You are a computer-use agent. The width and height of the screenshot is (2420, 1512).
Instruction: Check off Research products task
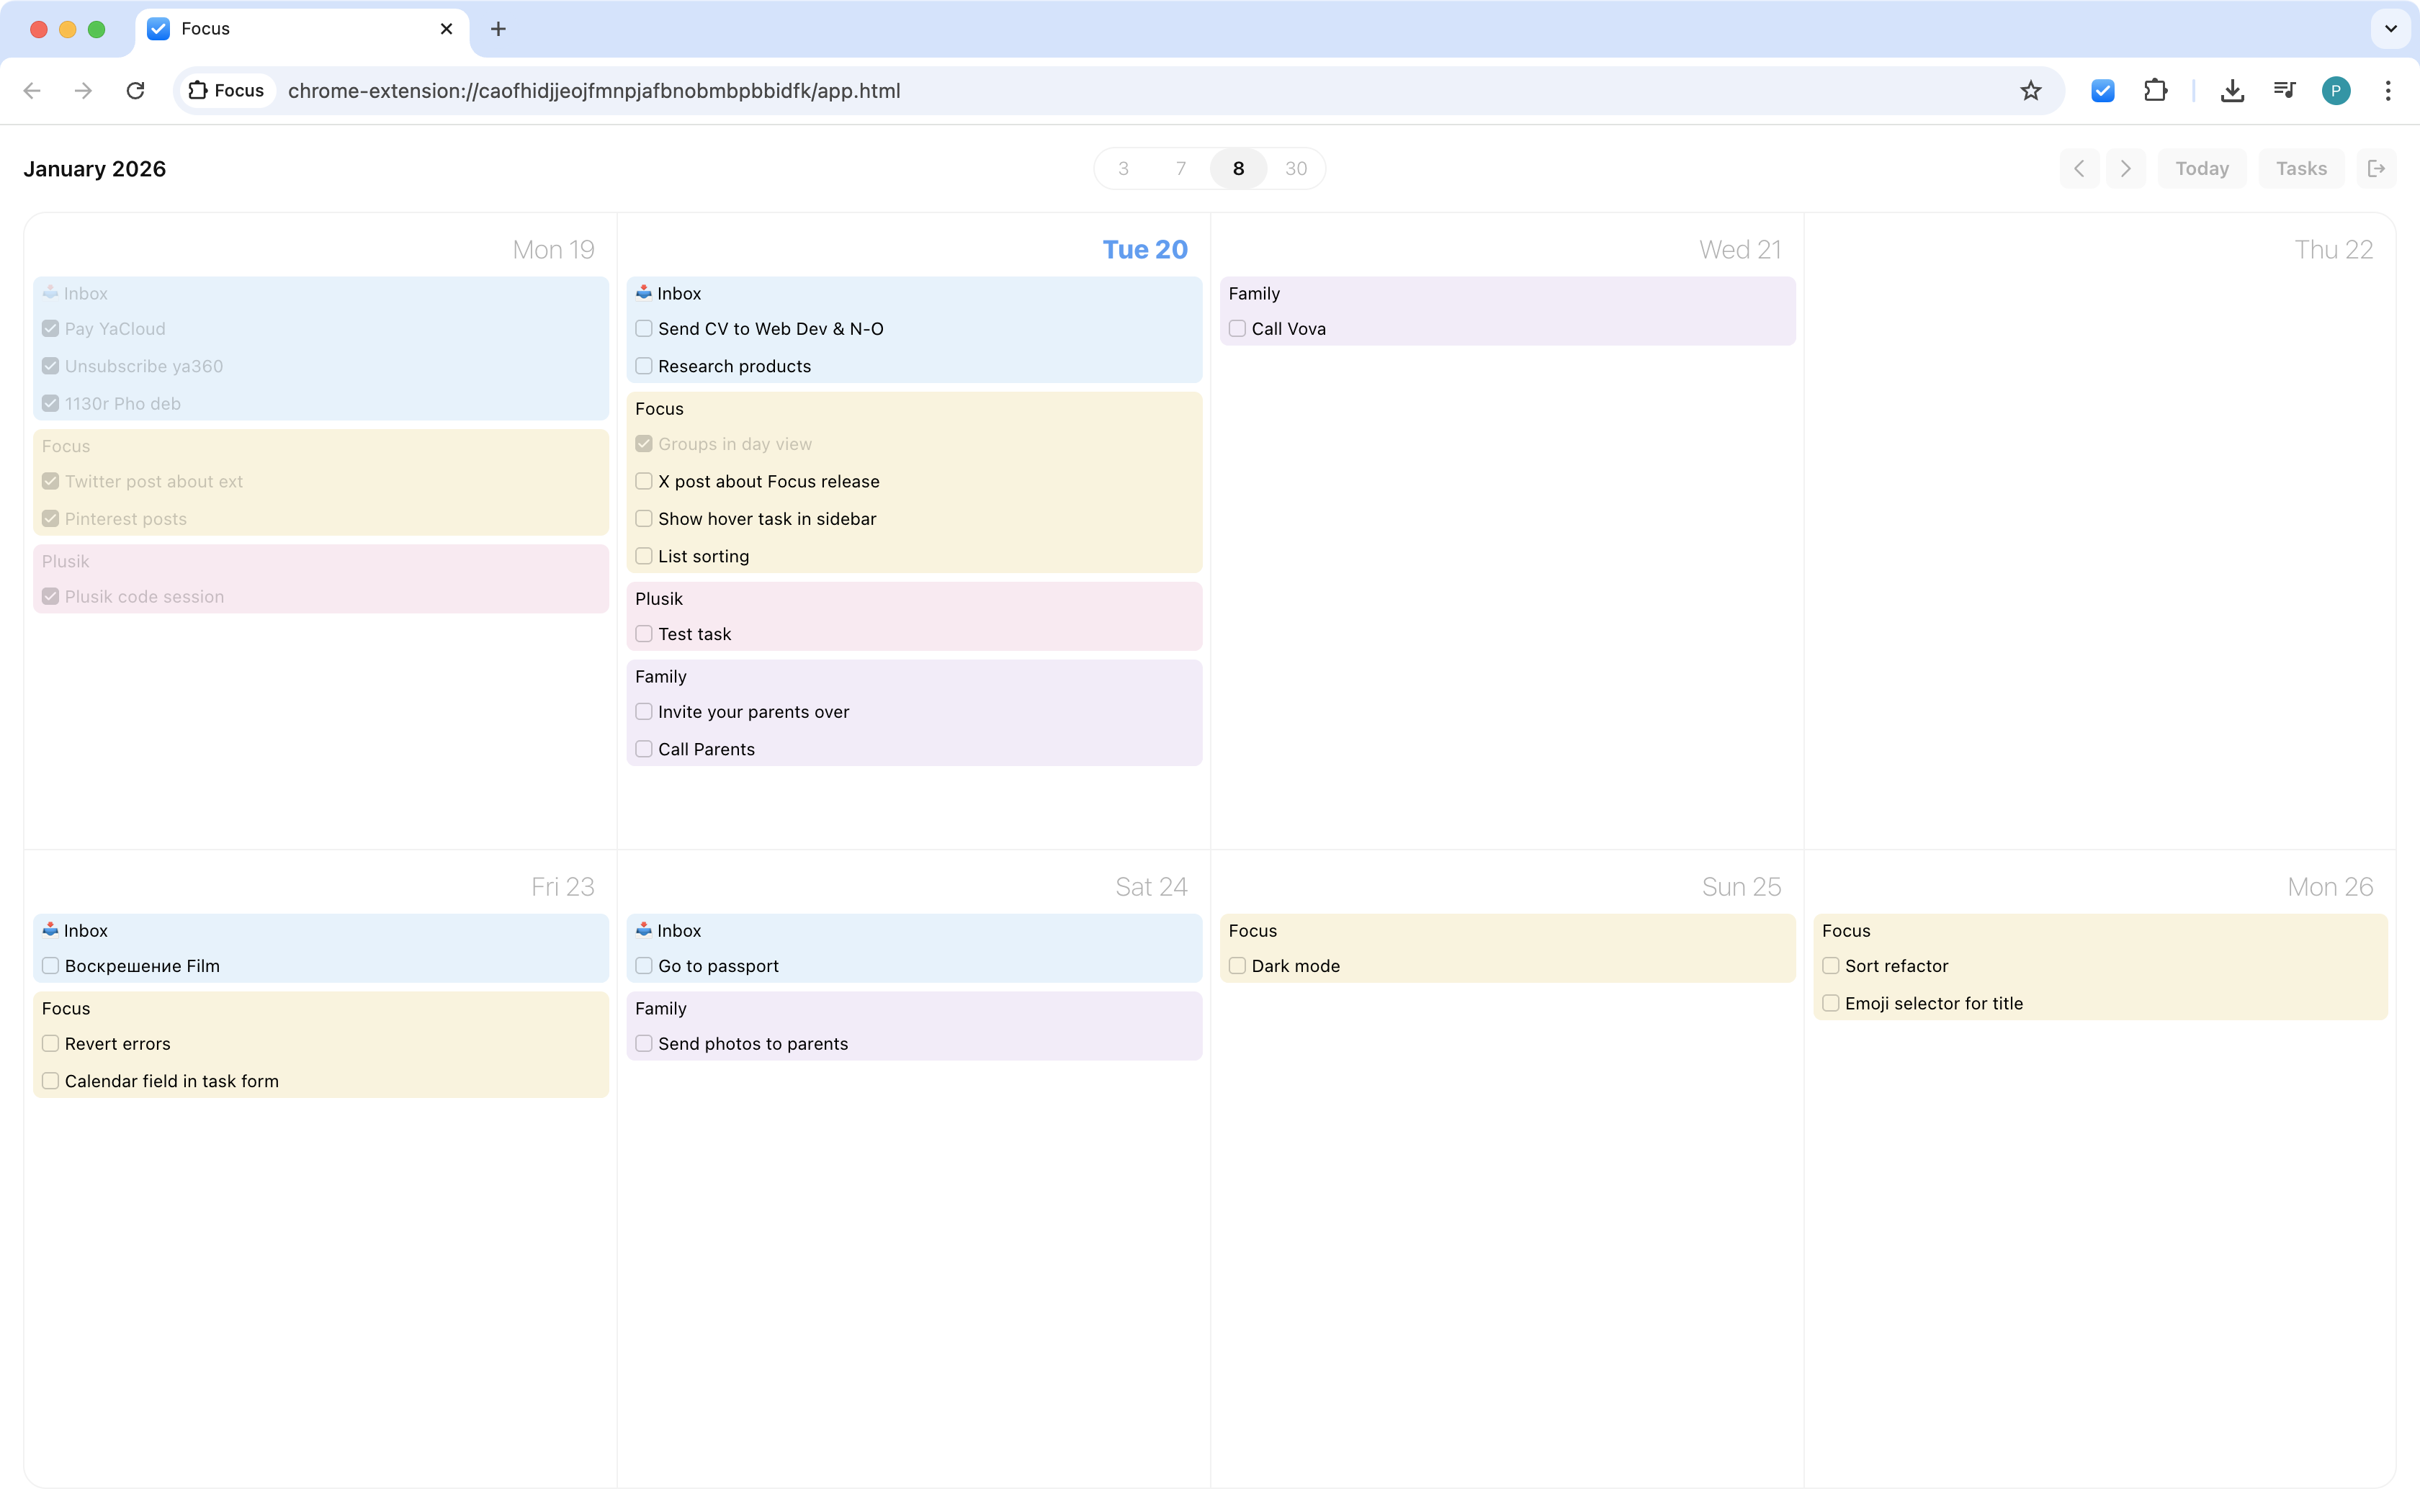644,366
